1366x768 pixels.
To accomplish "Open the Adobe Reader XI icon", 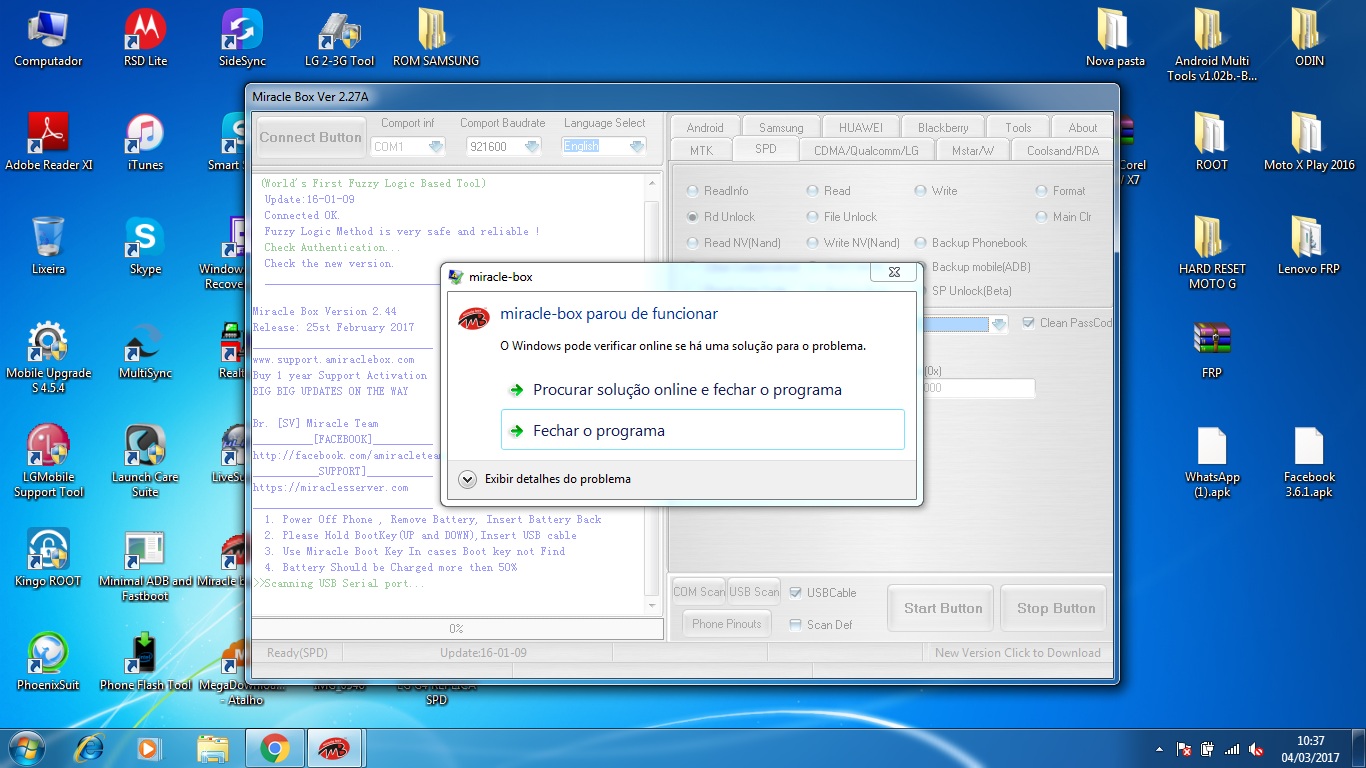I will [x=48, y=142].
